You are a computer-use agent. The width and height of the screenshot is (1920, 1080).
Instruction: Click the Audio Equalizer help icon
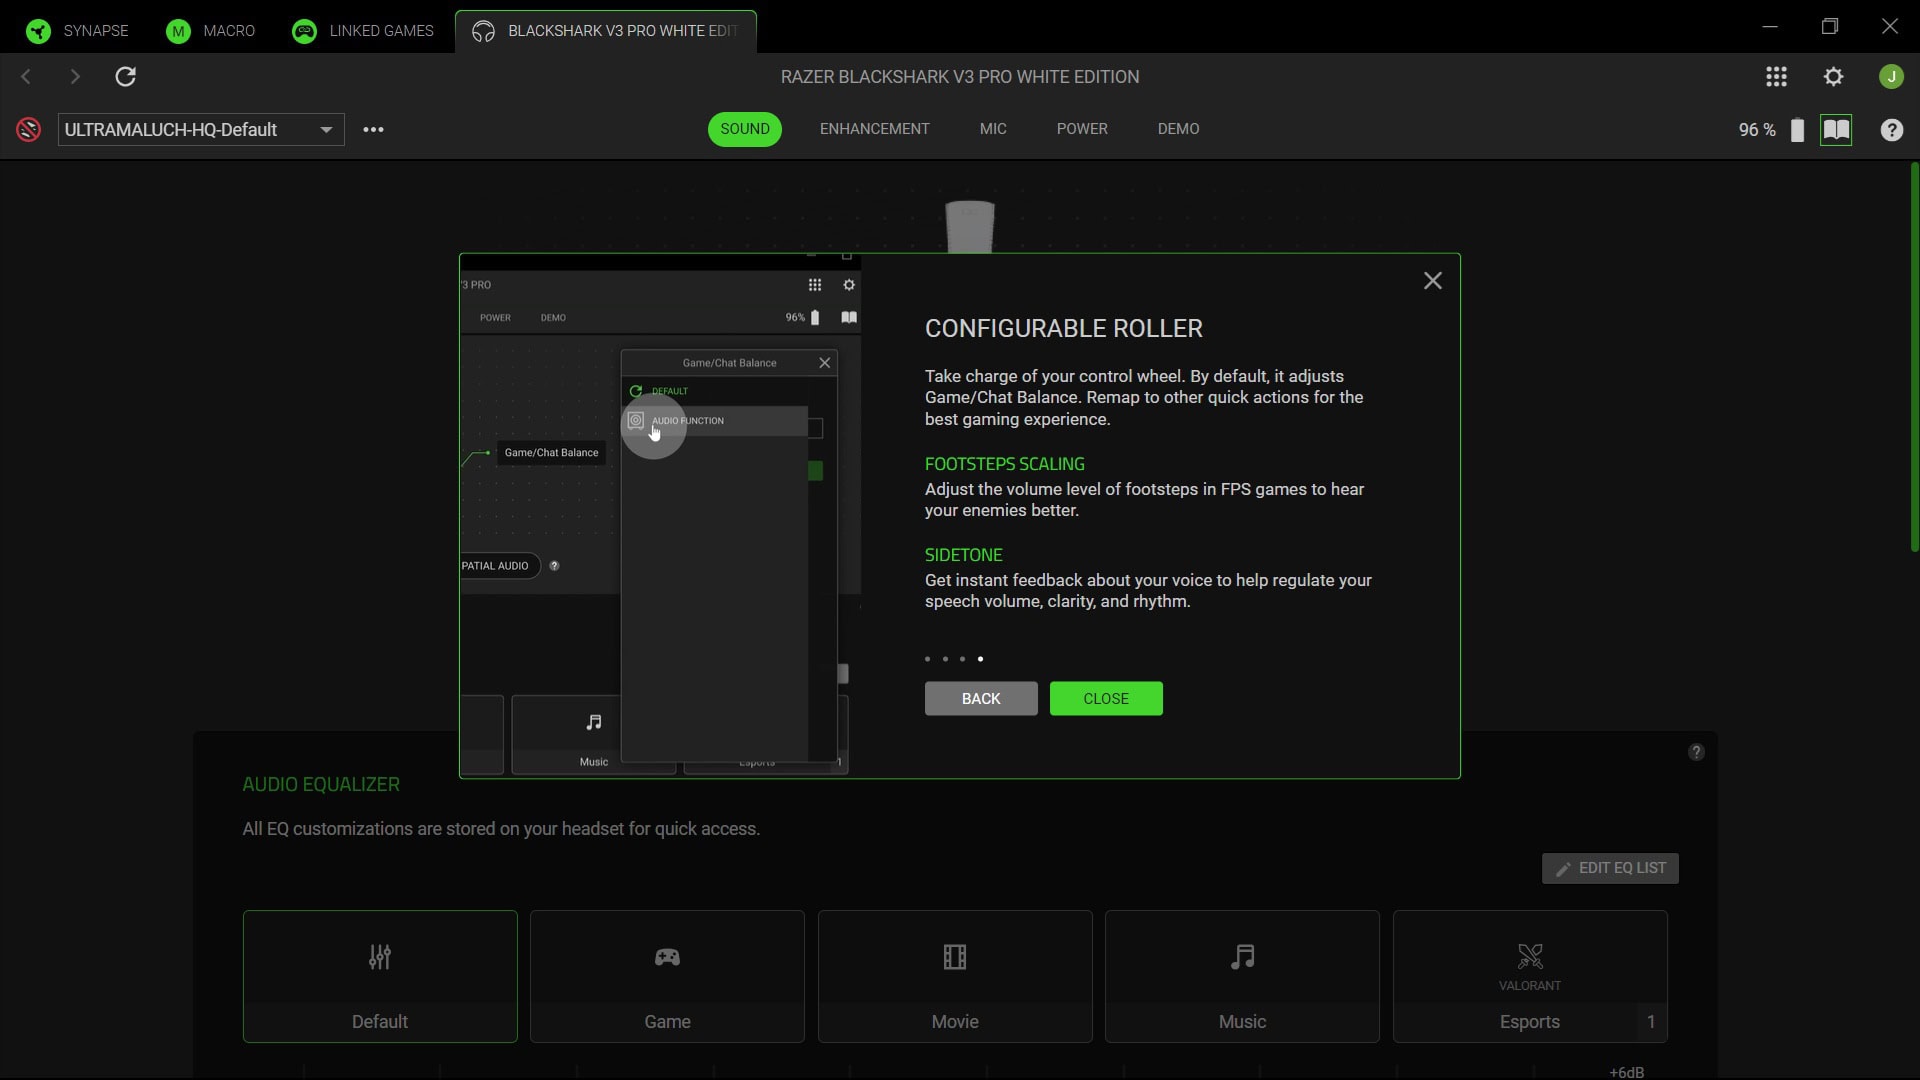point(1696,752)
